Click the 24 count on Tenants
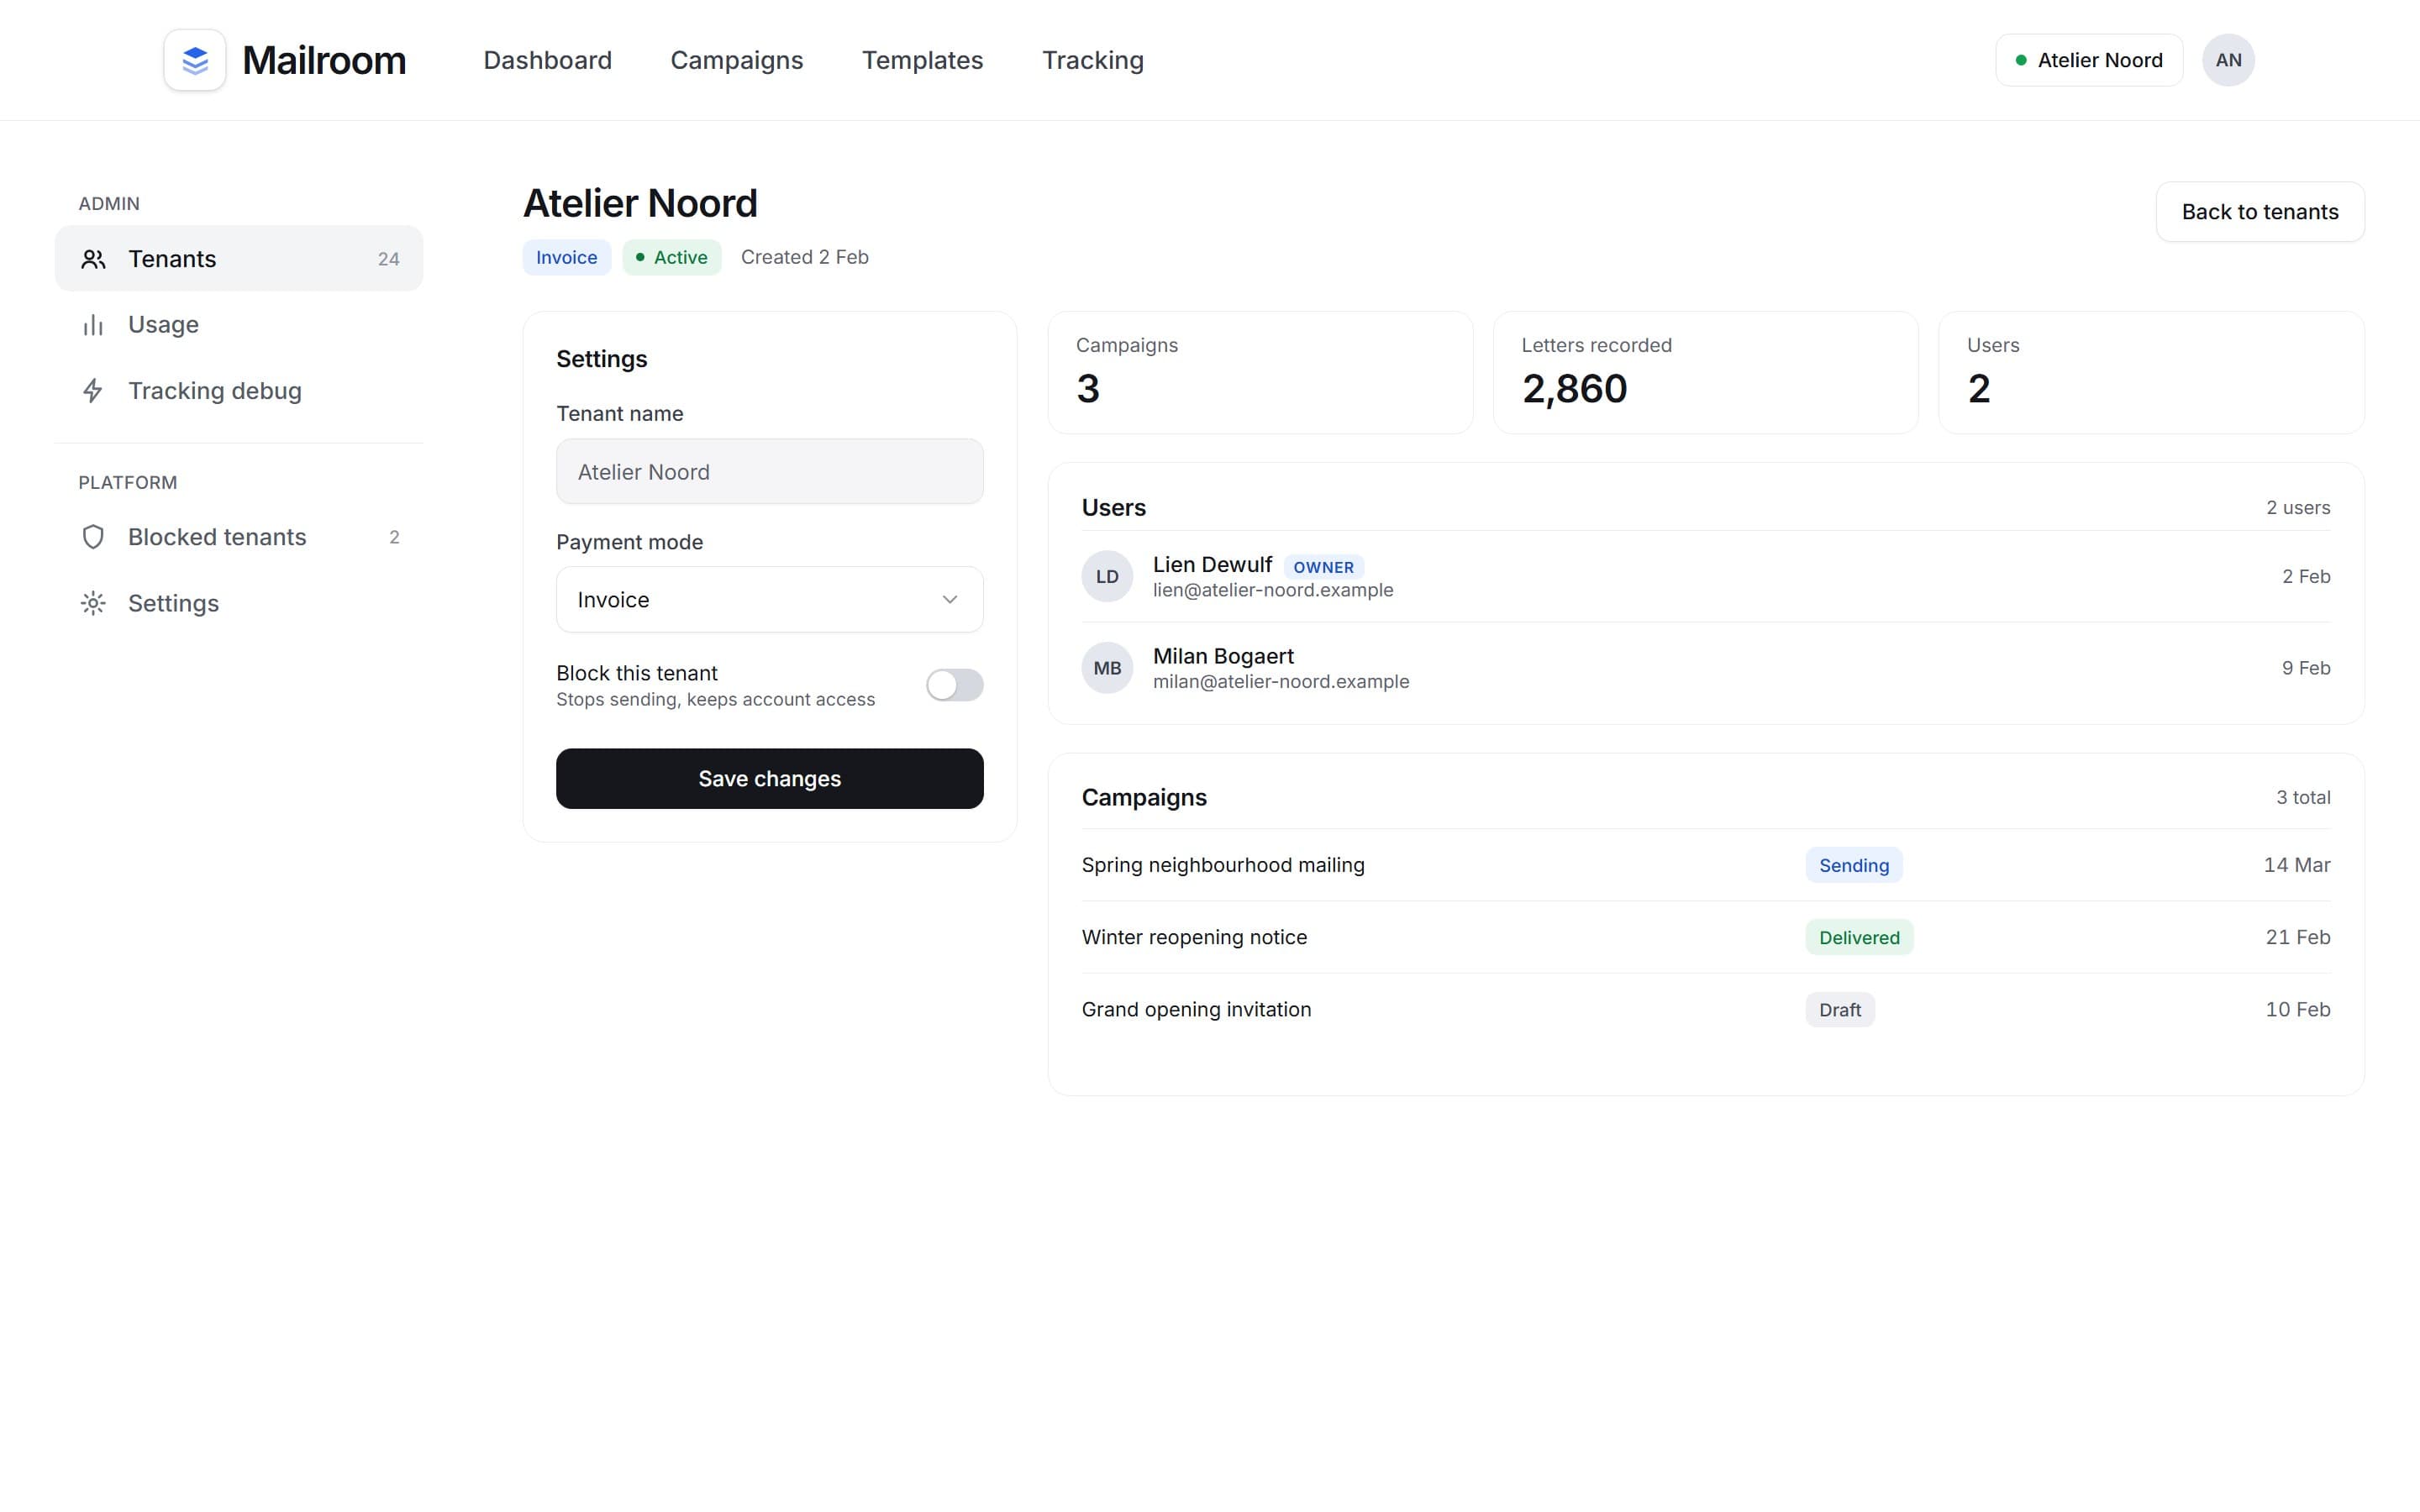Viewport: 2420px width, 1512px height. point(388,259)
